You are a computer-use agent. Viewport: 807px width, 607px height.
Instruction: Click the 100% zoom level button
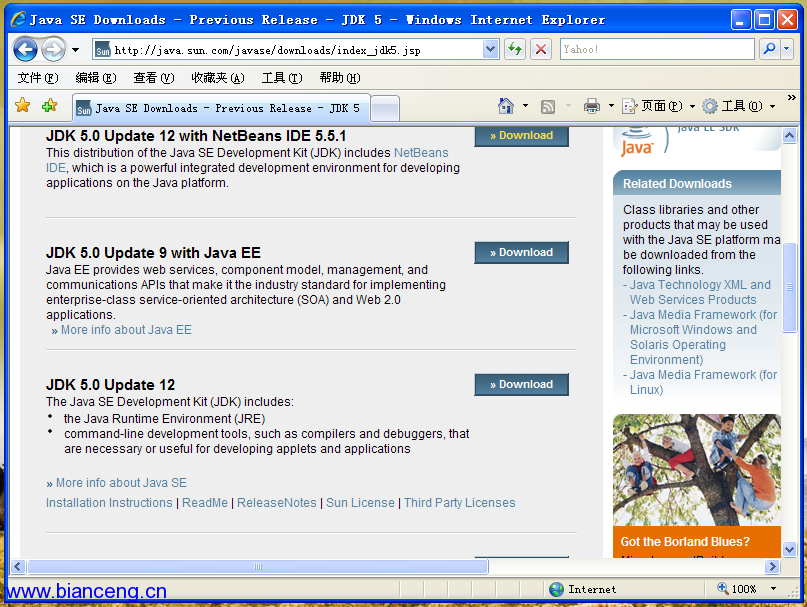pos(737,589)
